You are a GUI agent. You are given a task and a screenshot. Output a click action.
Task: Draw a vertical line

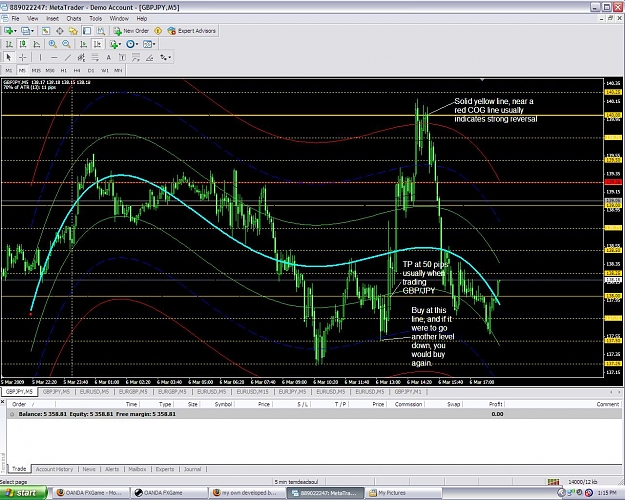coord(40,57)
